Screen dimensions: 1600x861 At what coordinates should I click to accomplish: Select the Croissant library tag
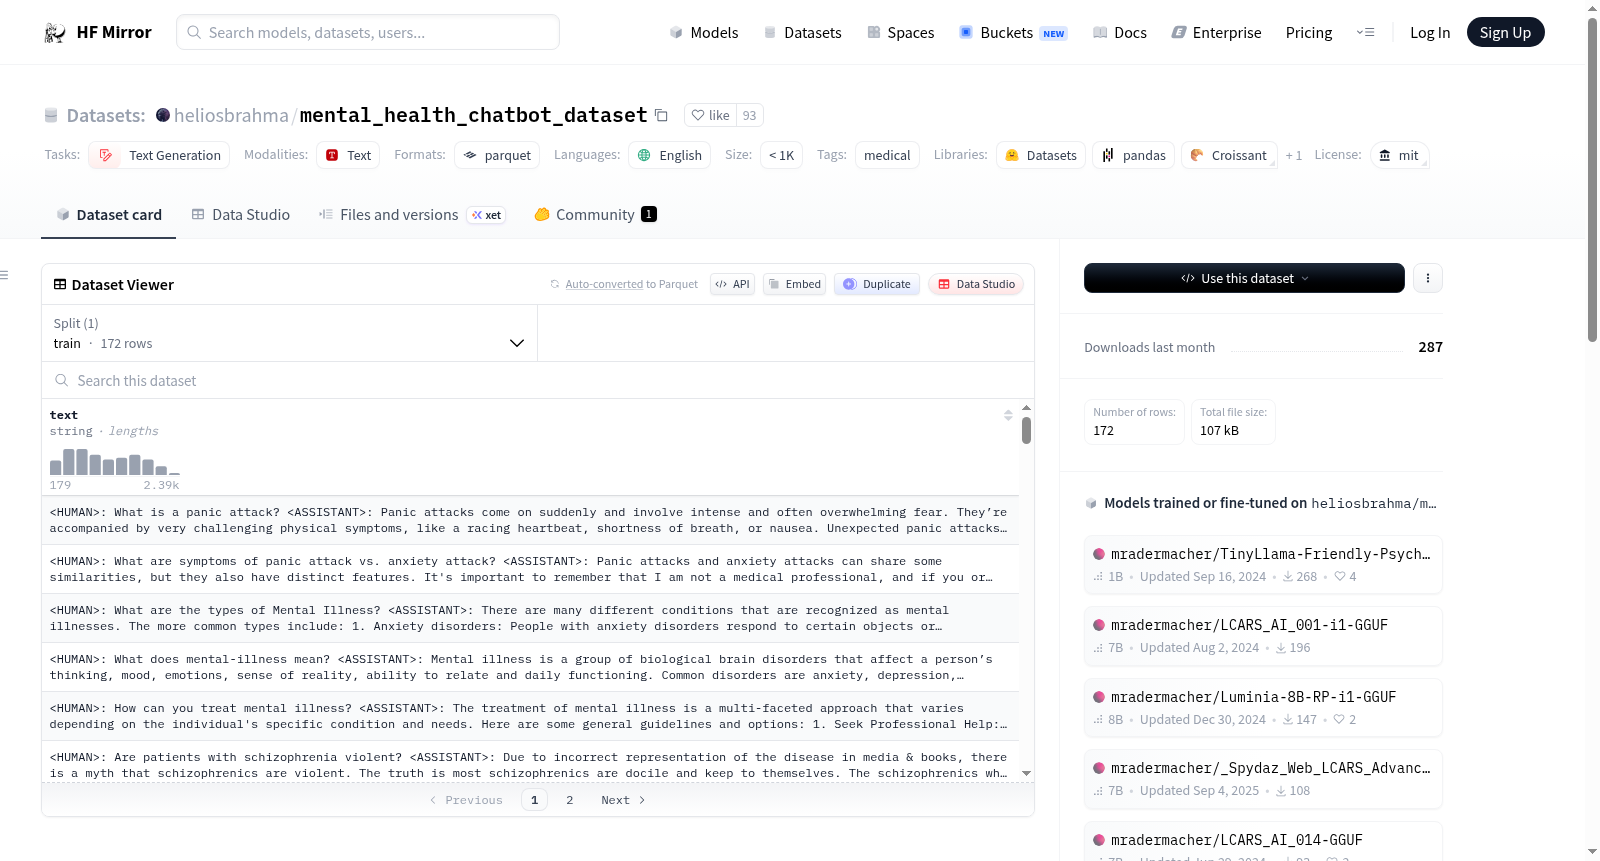(x=1229, y=155)
